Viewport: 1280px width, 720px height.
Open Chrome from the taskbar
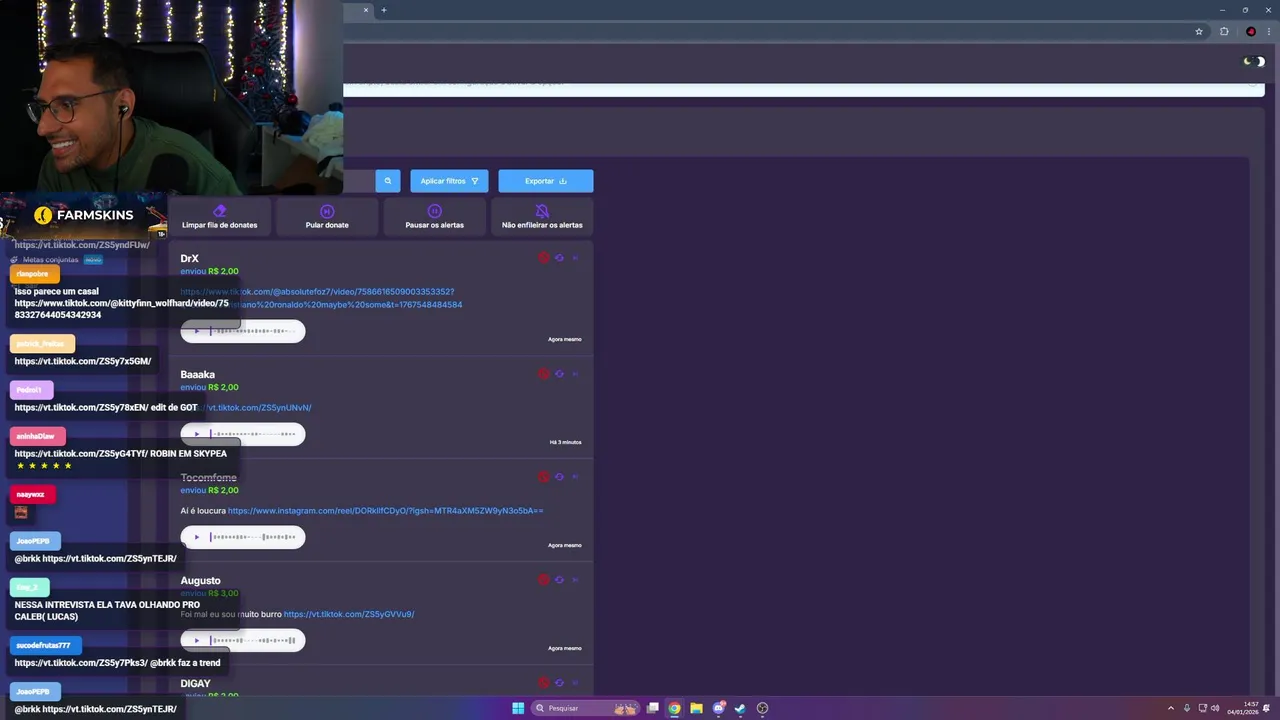[x=675, y=708]
